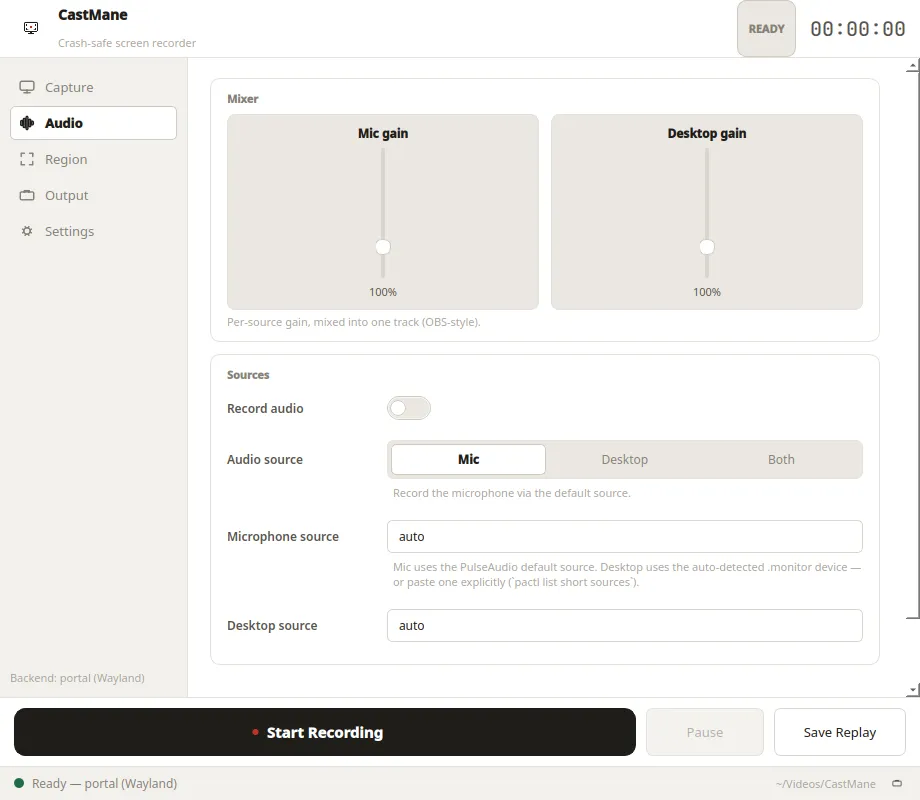Select Mic as audio source
920x800 pixels.
[468, 459]
